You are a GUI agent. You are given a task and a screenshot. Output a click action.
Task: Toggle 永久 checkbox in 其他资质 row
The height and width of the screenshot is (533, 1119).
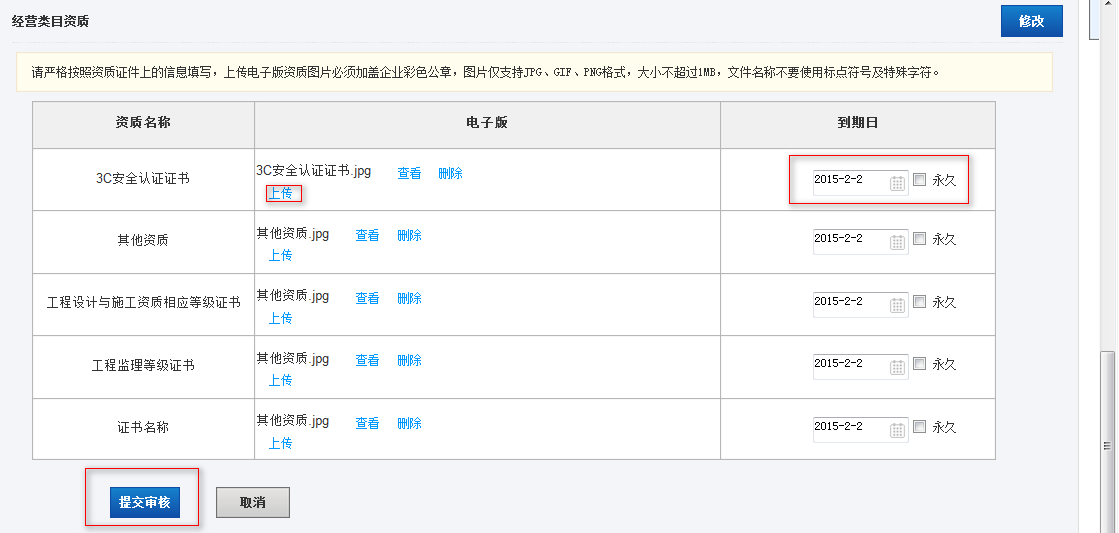pos(919,239)
